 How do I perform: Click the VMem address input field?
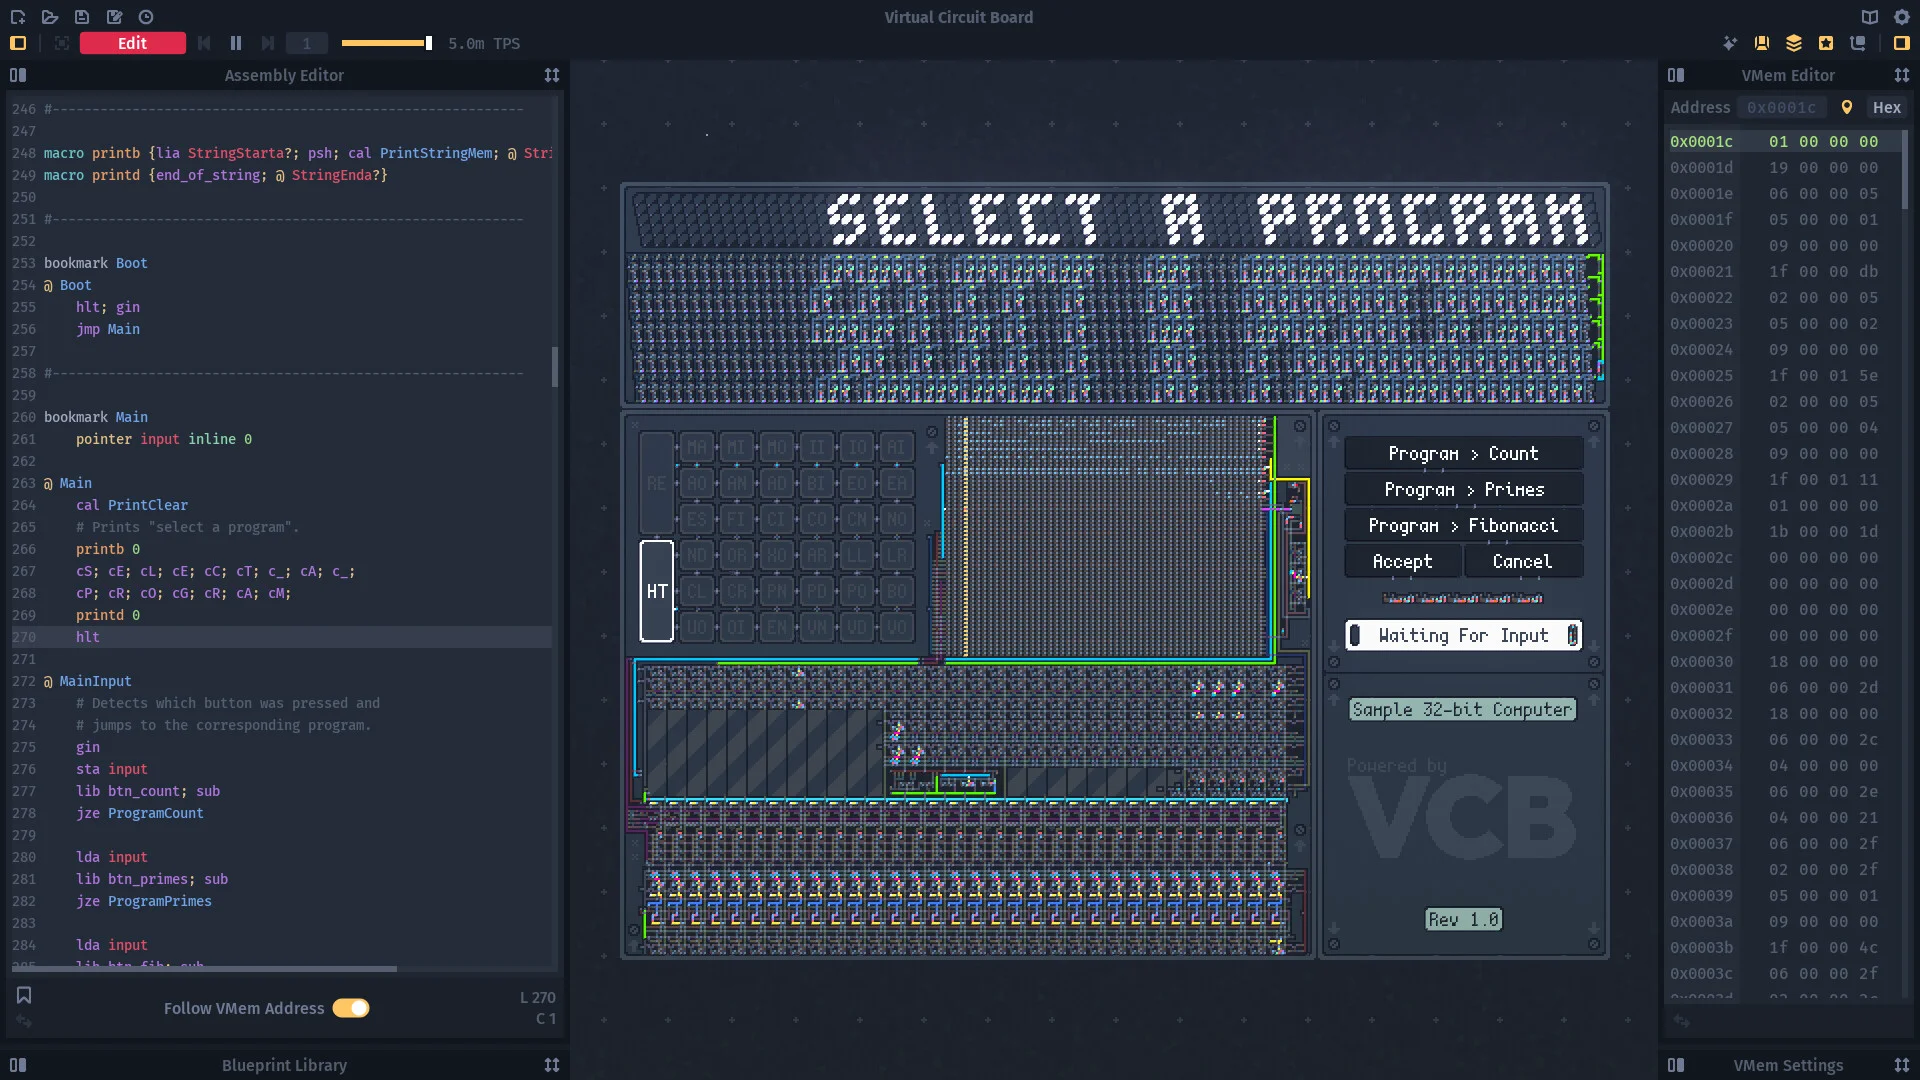[x=1783, y=107]
